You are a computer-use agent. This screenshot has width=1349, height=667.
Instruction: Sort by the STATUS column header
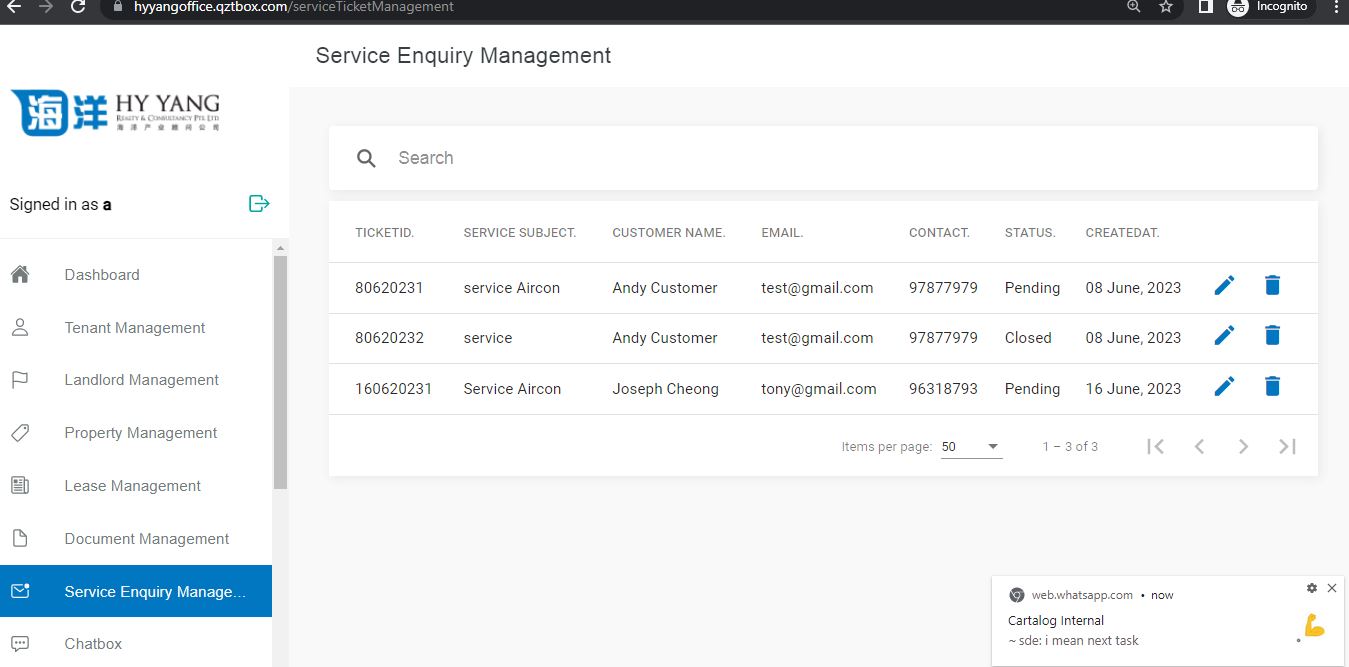pos(1030,233)
